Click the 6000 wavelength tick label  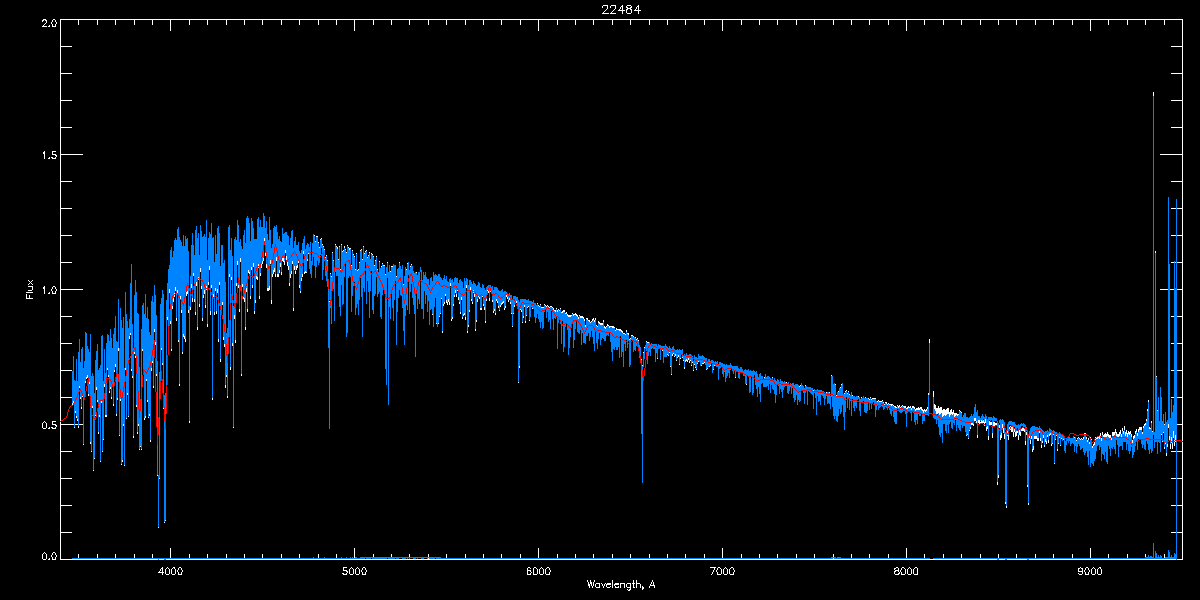tap(538, 572)
